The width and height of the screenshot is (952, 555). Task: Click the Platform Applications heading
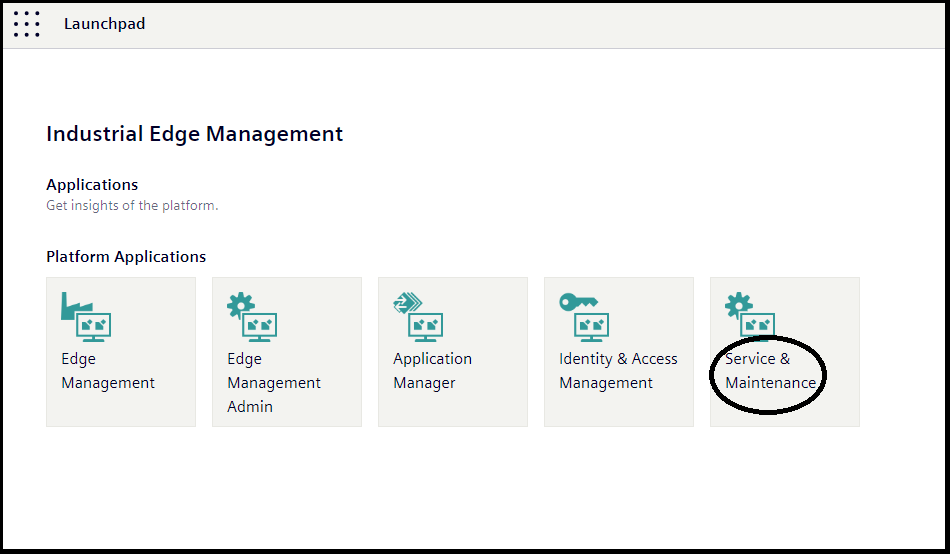tap(126, 257)
